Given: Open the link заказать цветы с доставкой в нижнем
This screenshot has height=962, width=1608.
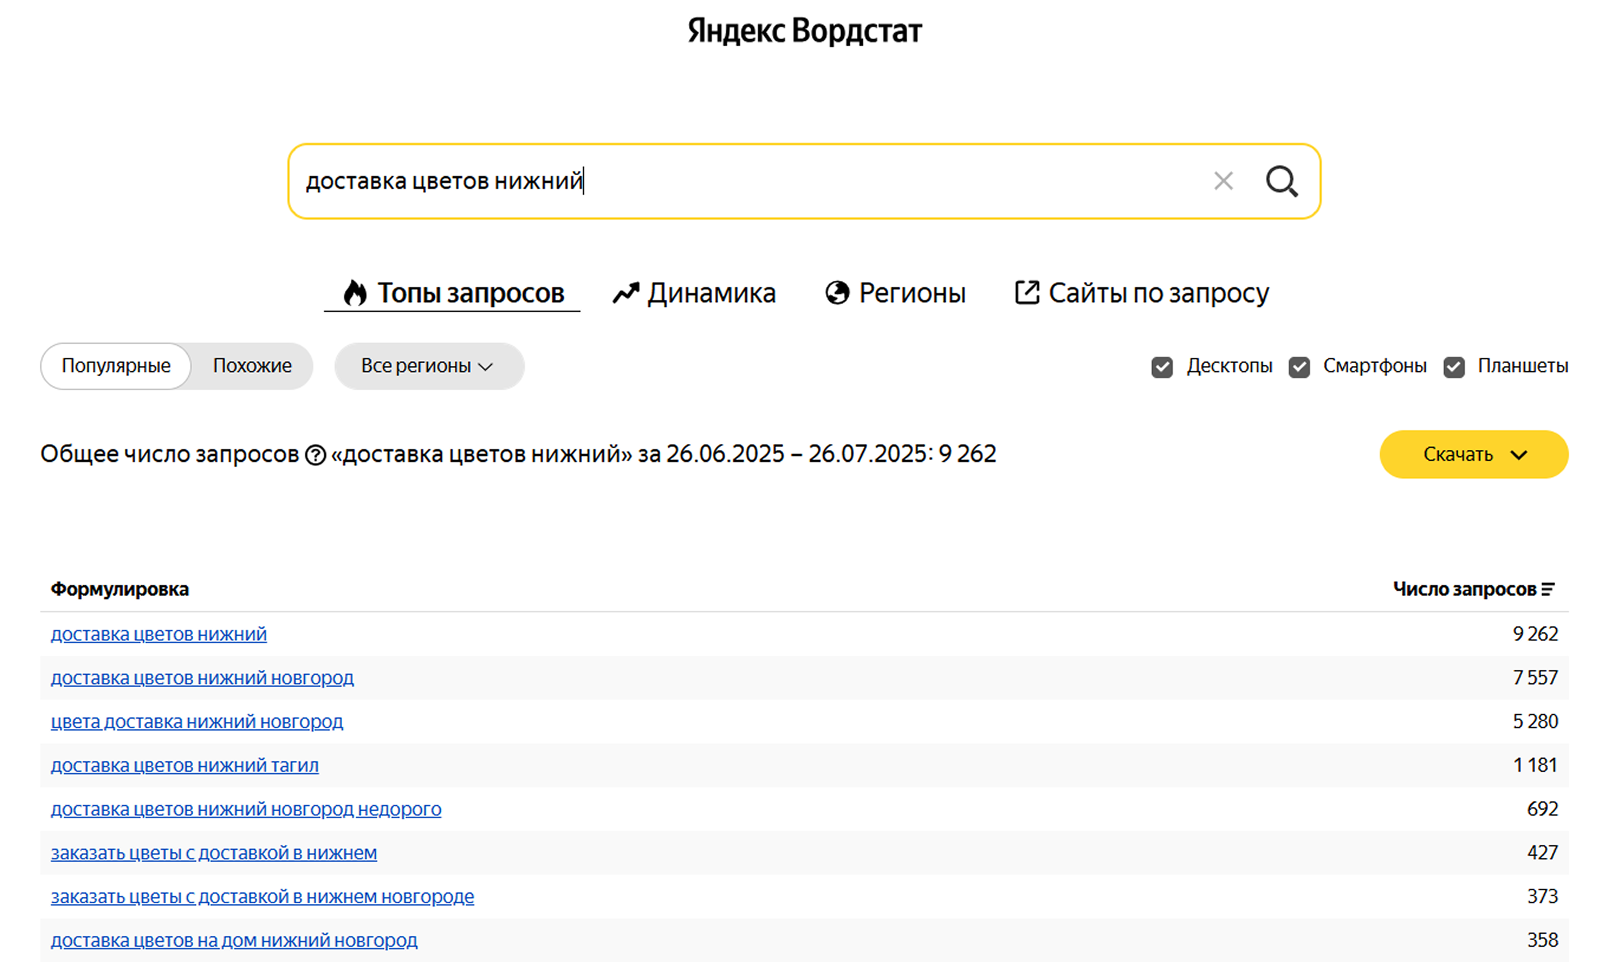Looking at the screenshot, I should [214, 853].
